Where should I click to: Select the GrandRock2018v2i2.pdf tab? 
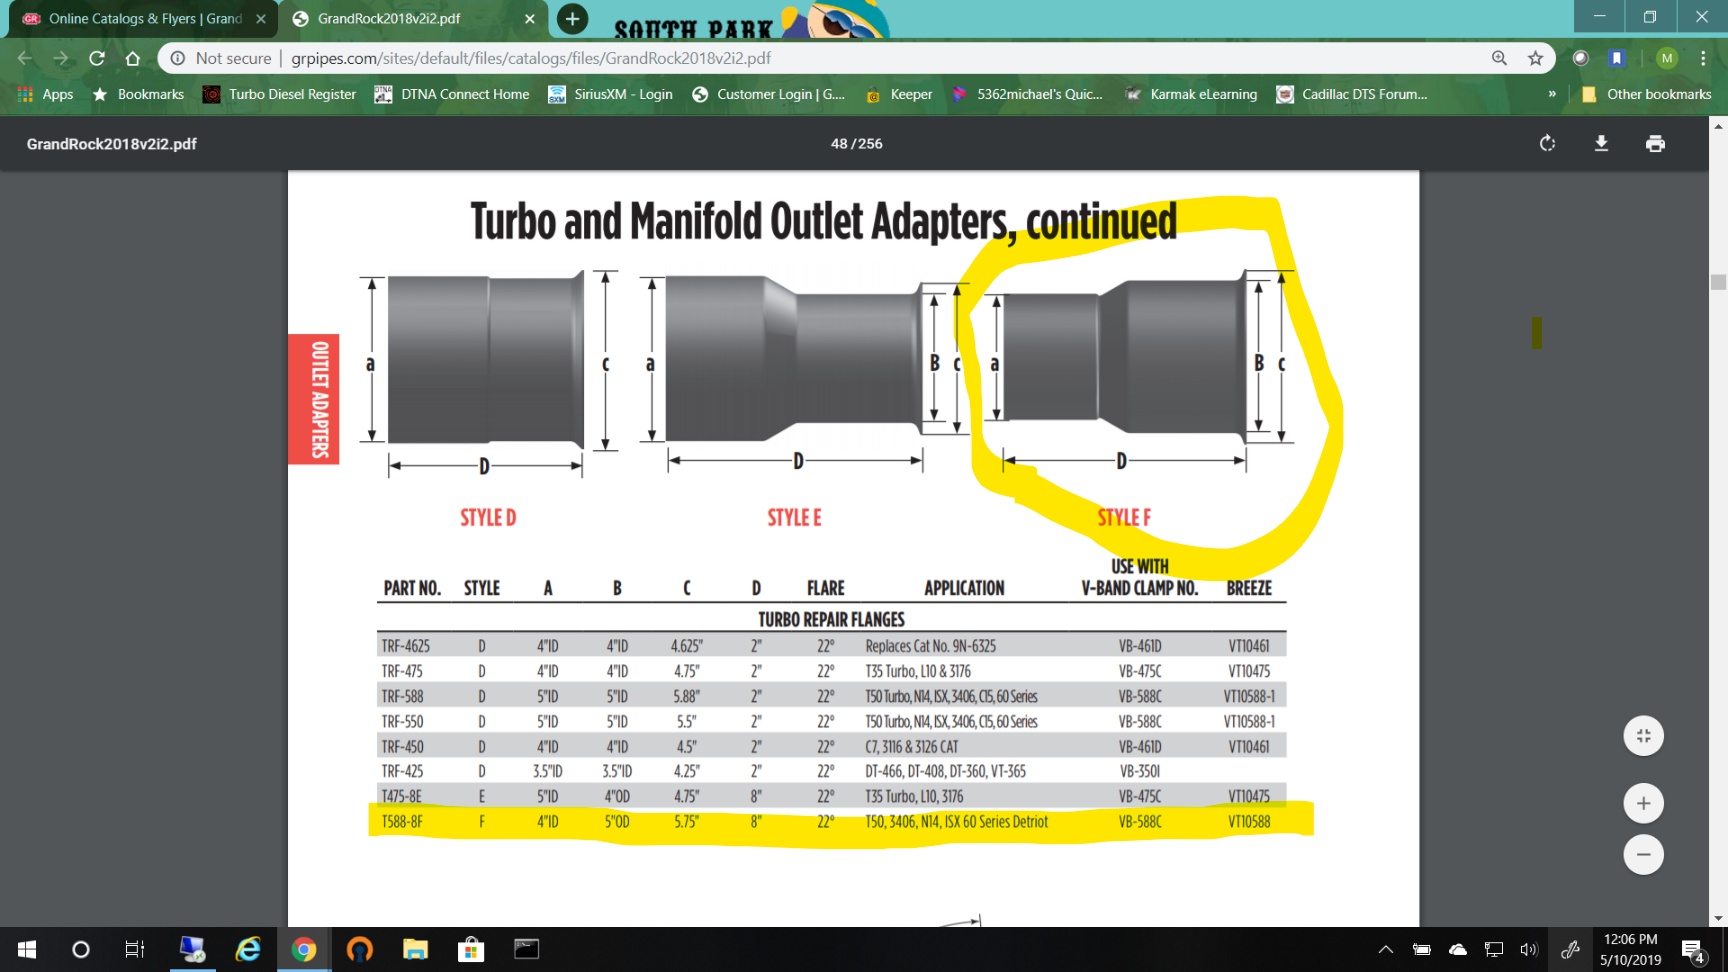414,18
